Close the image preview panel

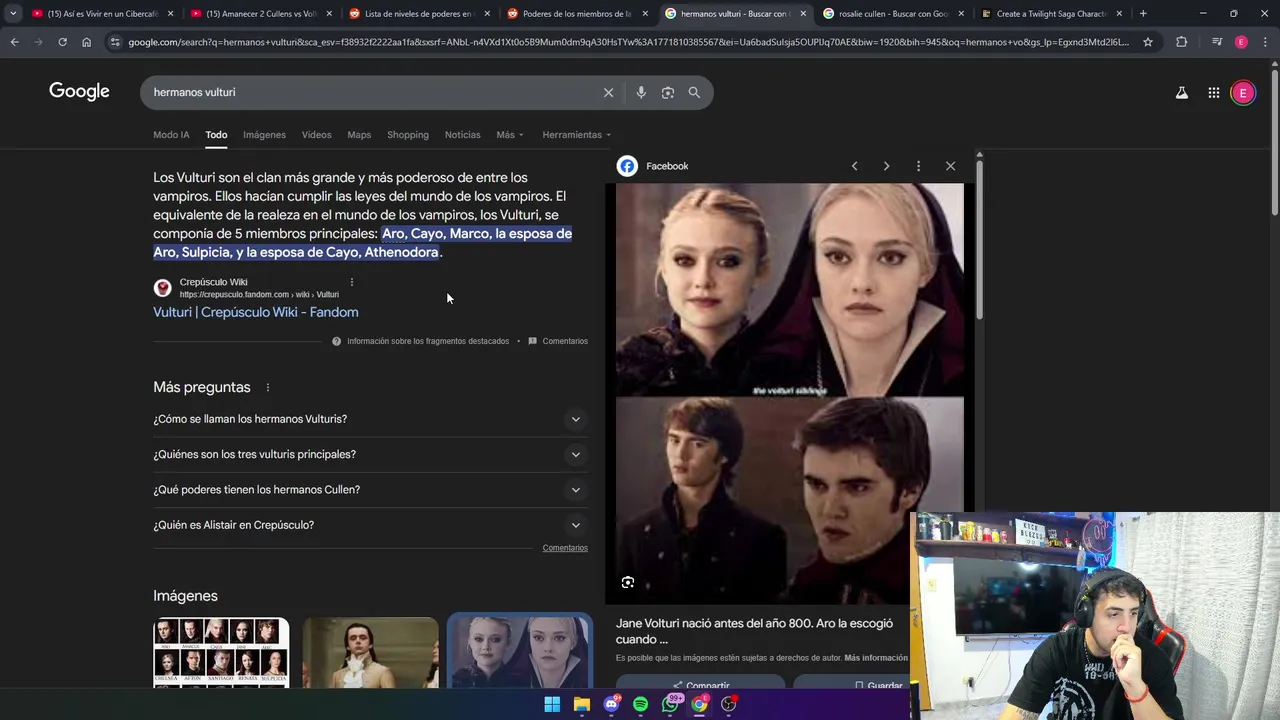coord(950,166)
